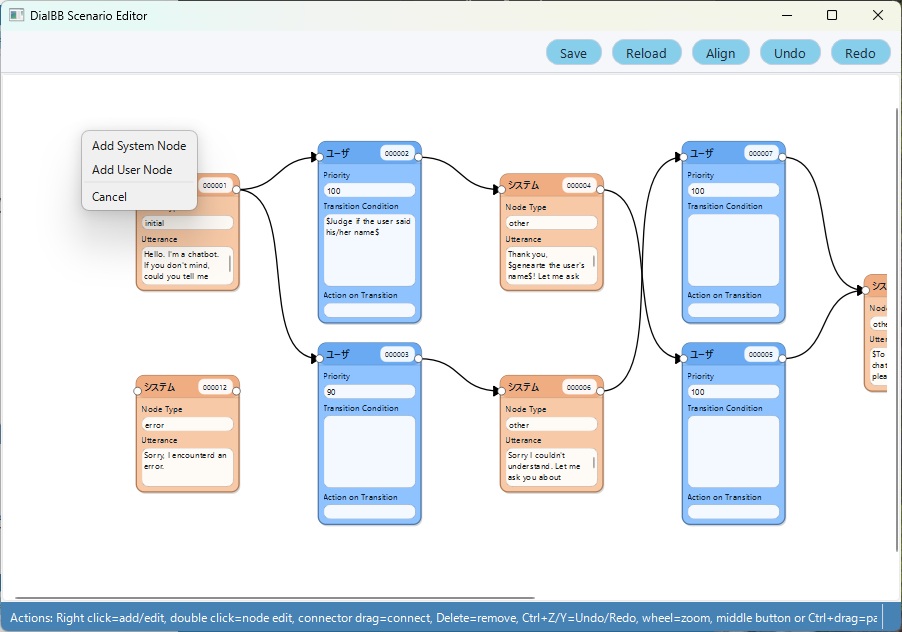
Task: Click input connector of node 000012
Action: tap(137, 391)
